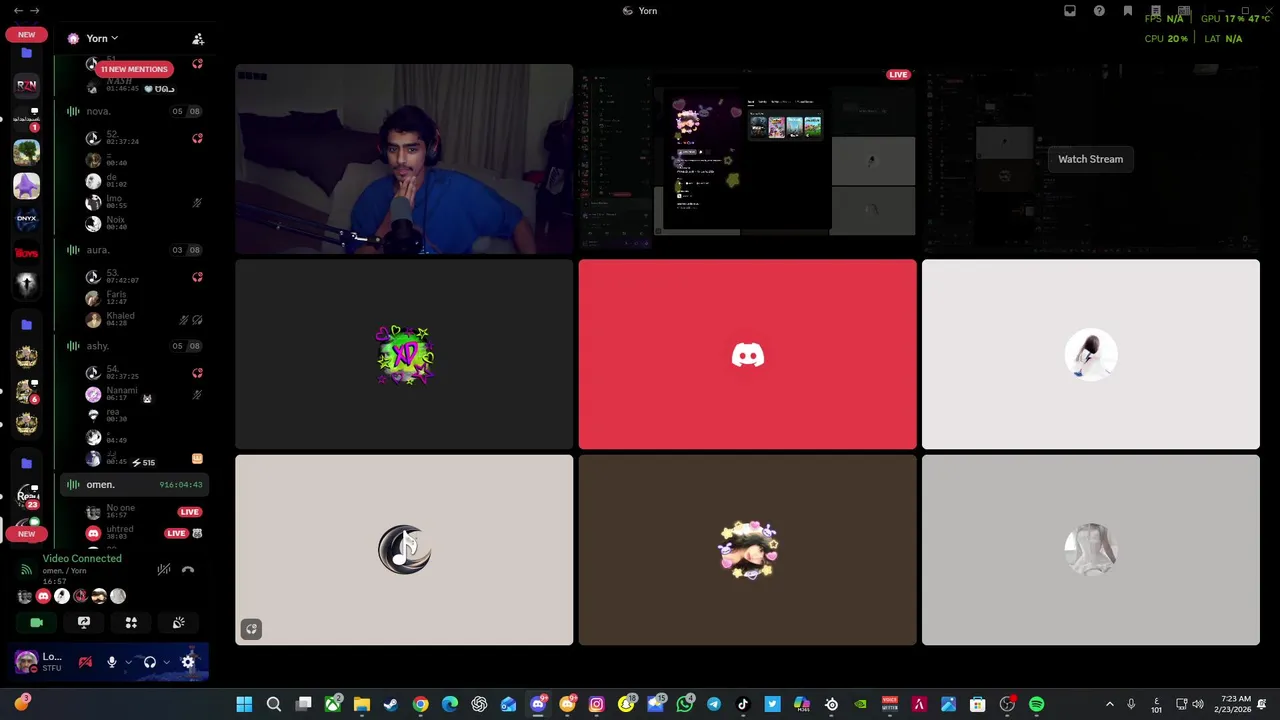Open the ONYX server icon
This screenshot has width=1280, height=720.
click(27, 218)
